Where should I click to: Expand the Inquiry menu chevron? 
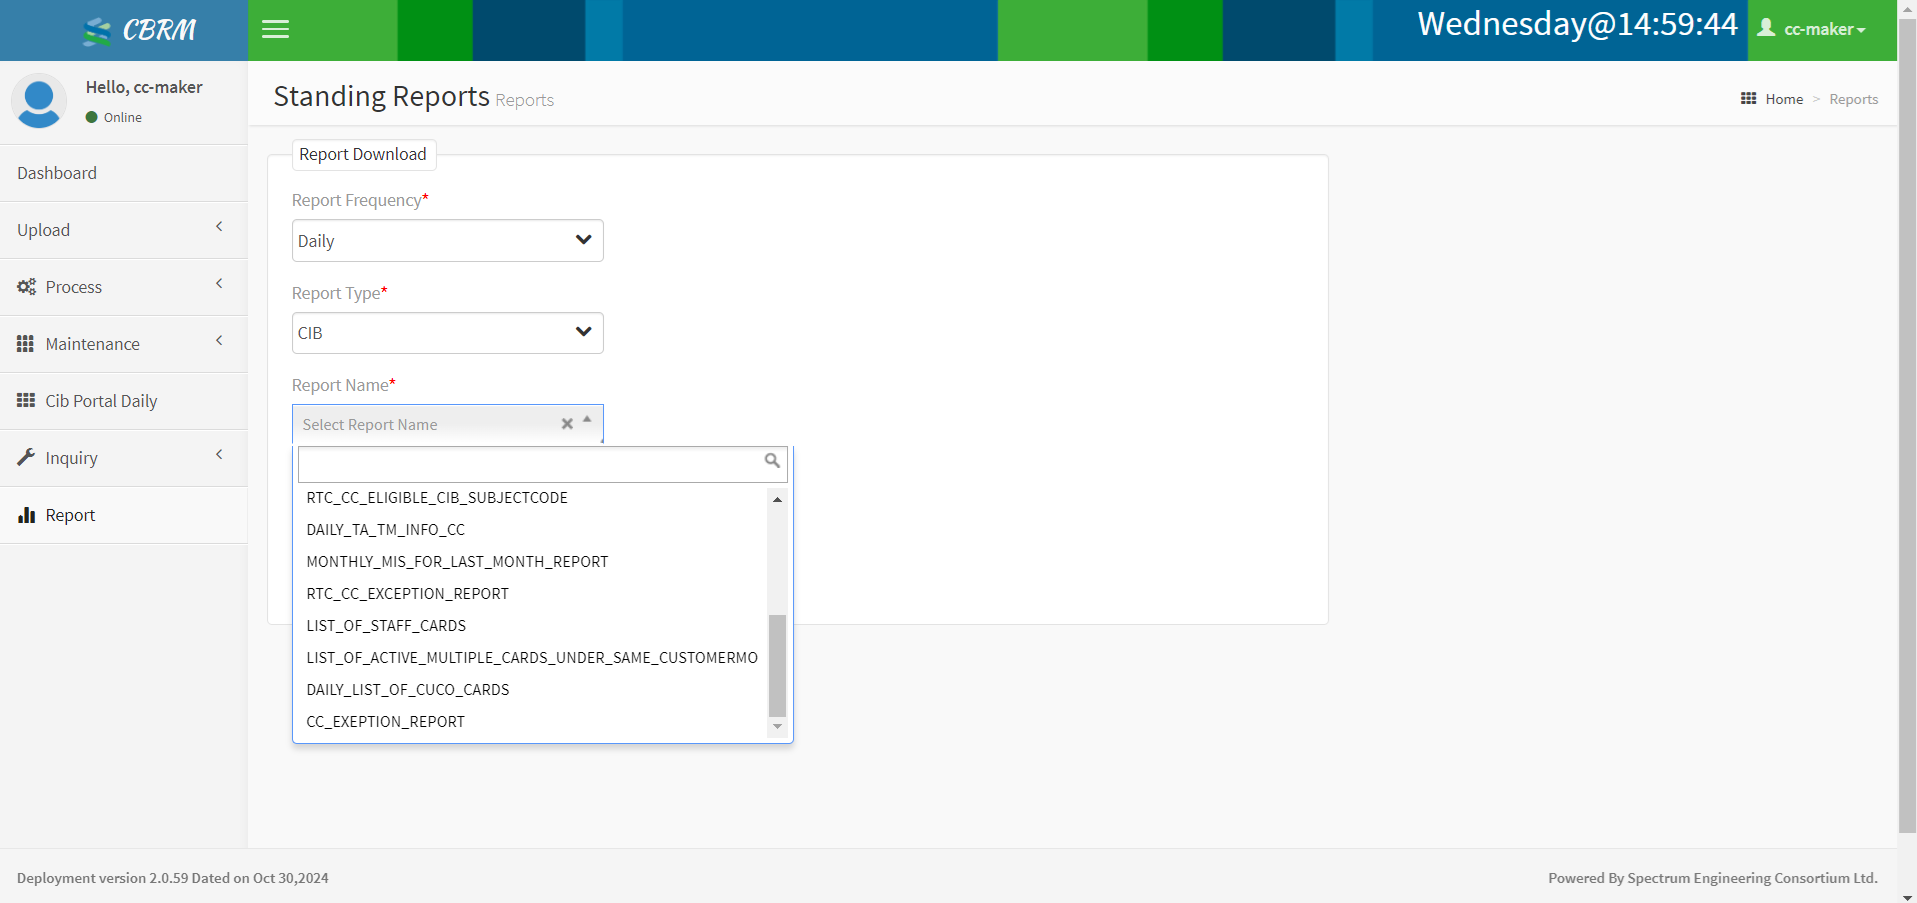click(x=219, y=455)
